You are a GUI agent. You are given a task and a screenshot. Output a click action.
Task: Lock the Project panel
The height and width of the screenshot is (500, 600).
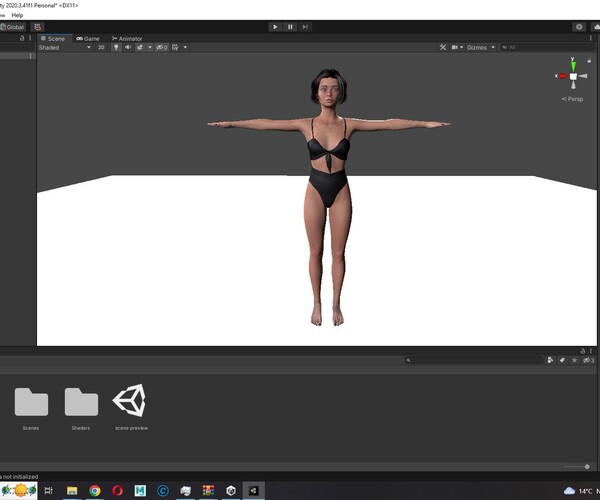point(582,351)
